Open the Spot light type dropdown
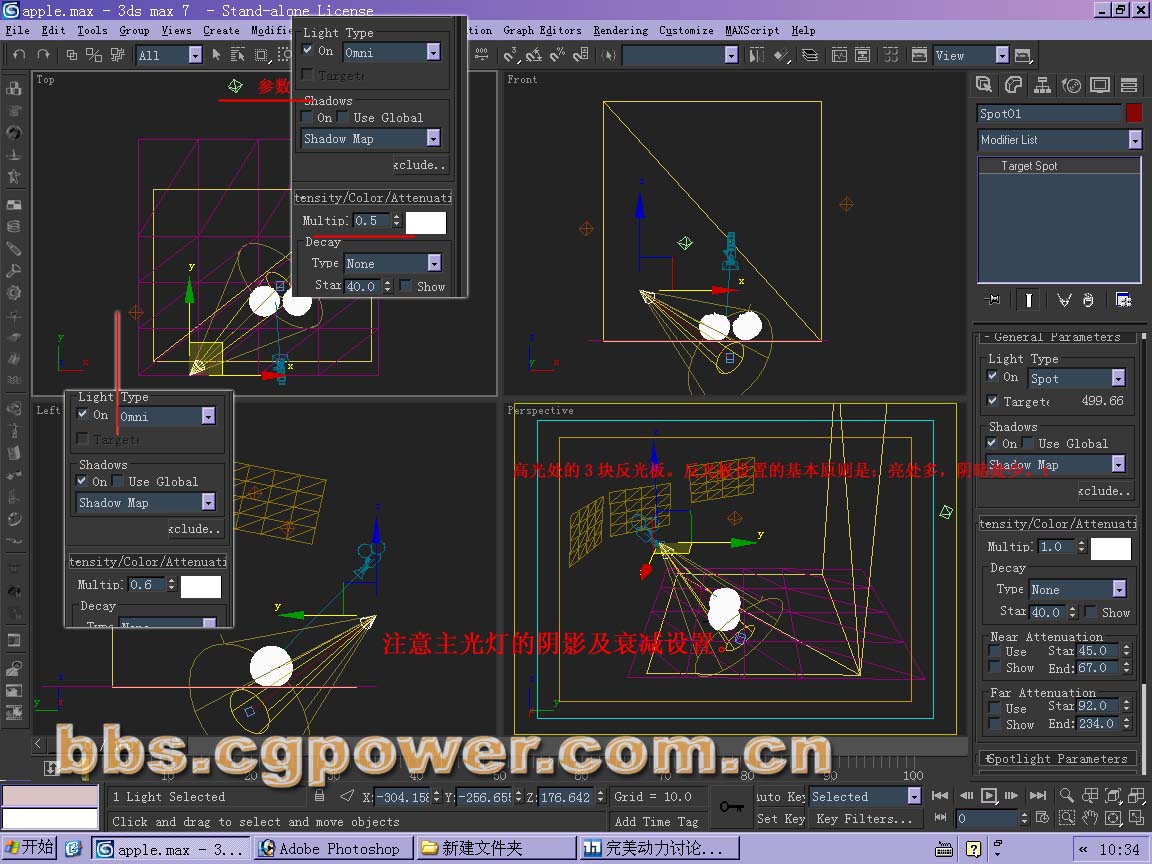1152x864 pixels. (1077, 378)
